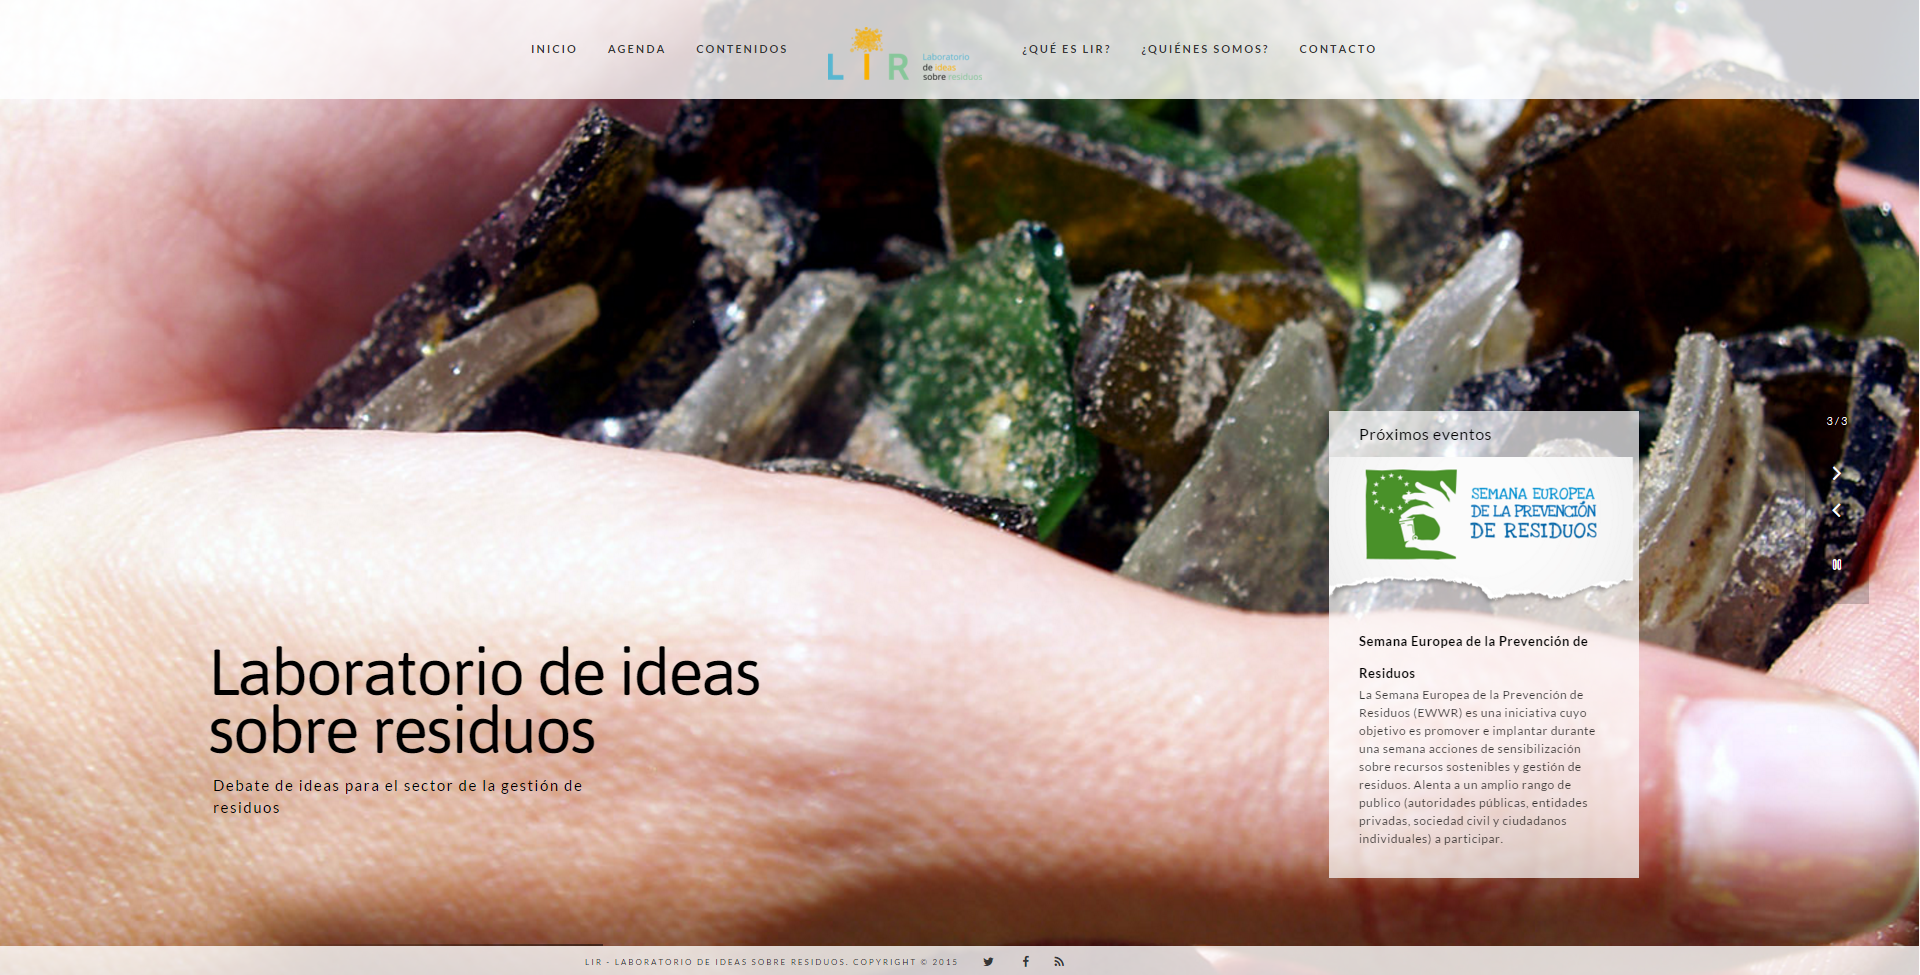Open the AGENDA menu item

[x=636, y=49]
